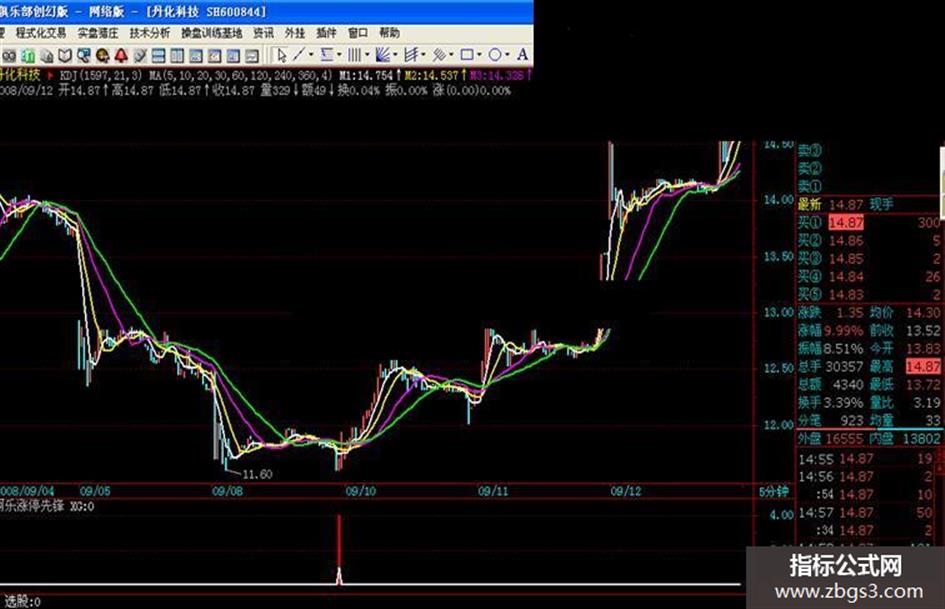Open the 程式化交易 menu
The image size is (945, 609).
point(41,33)
